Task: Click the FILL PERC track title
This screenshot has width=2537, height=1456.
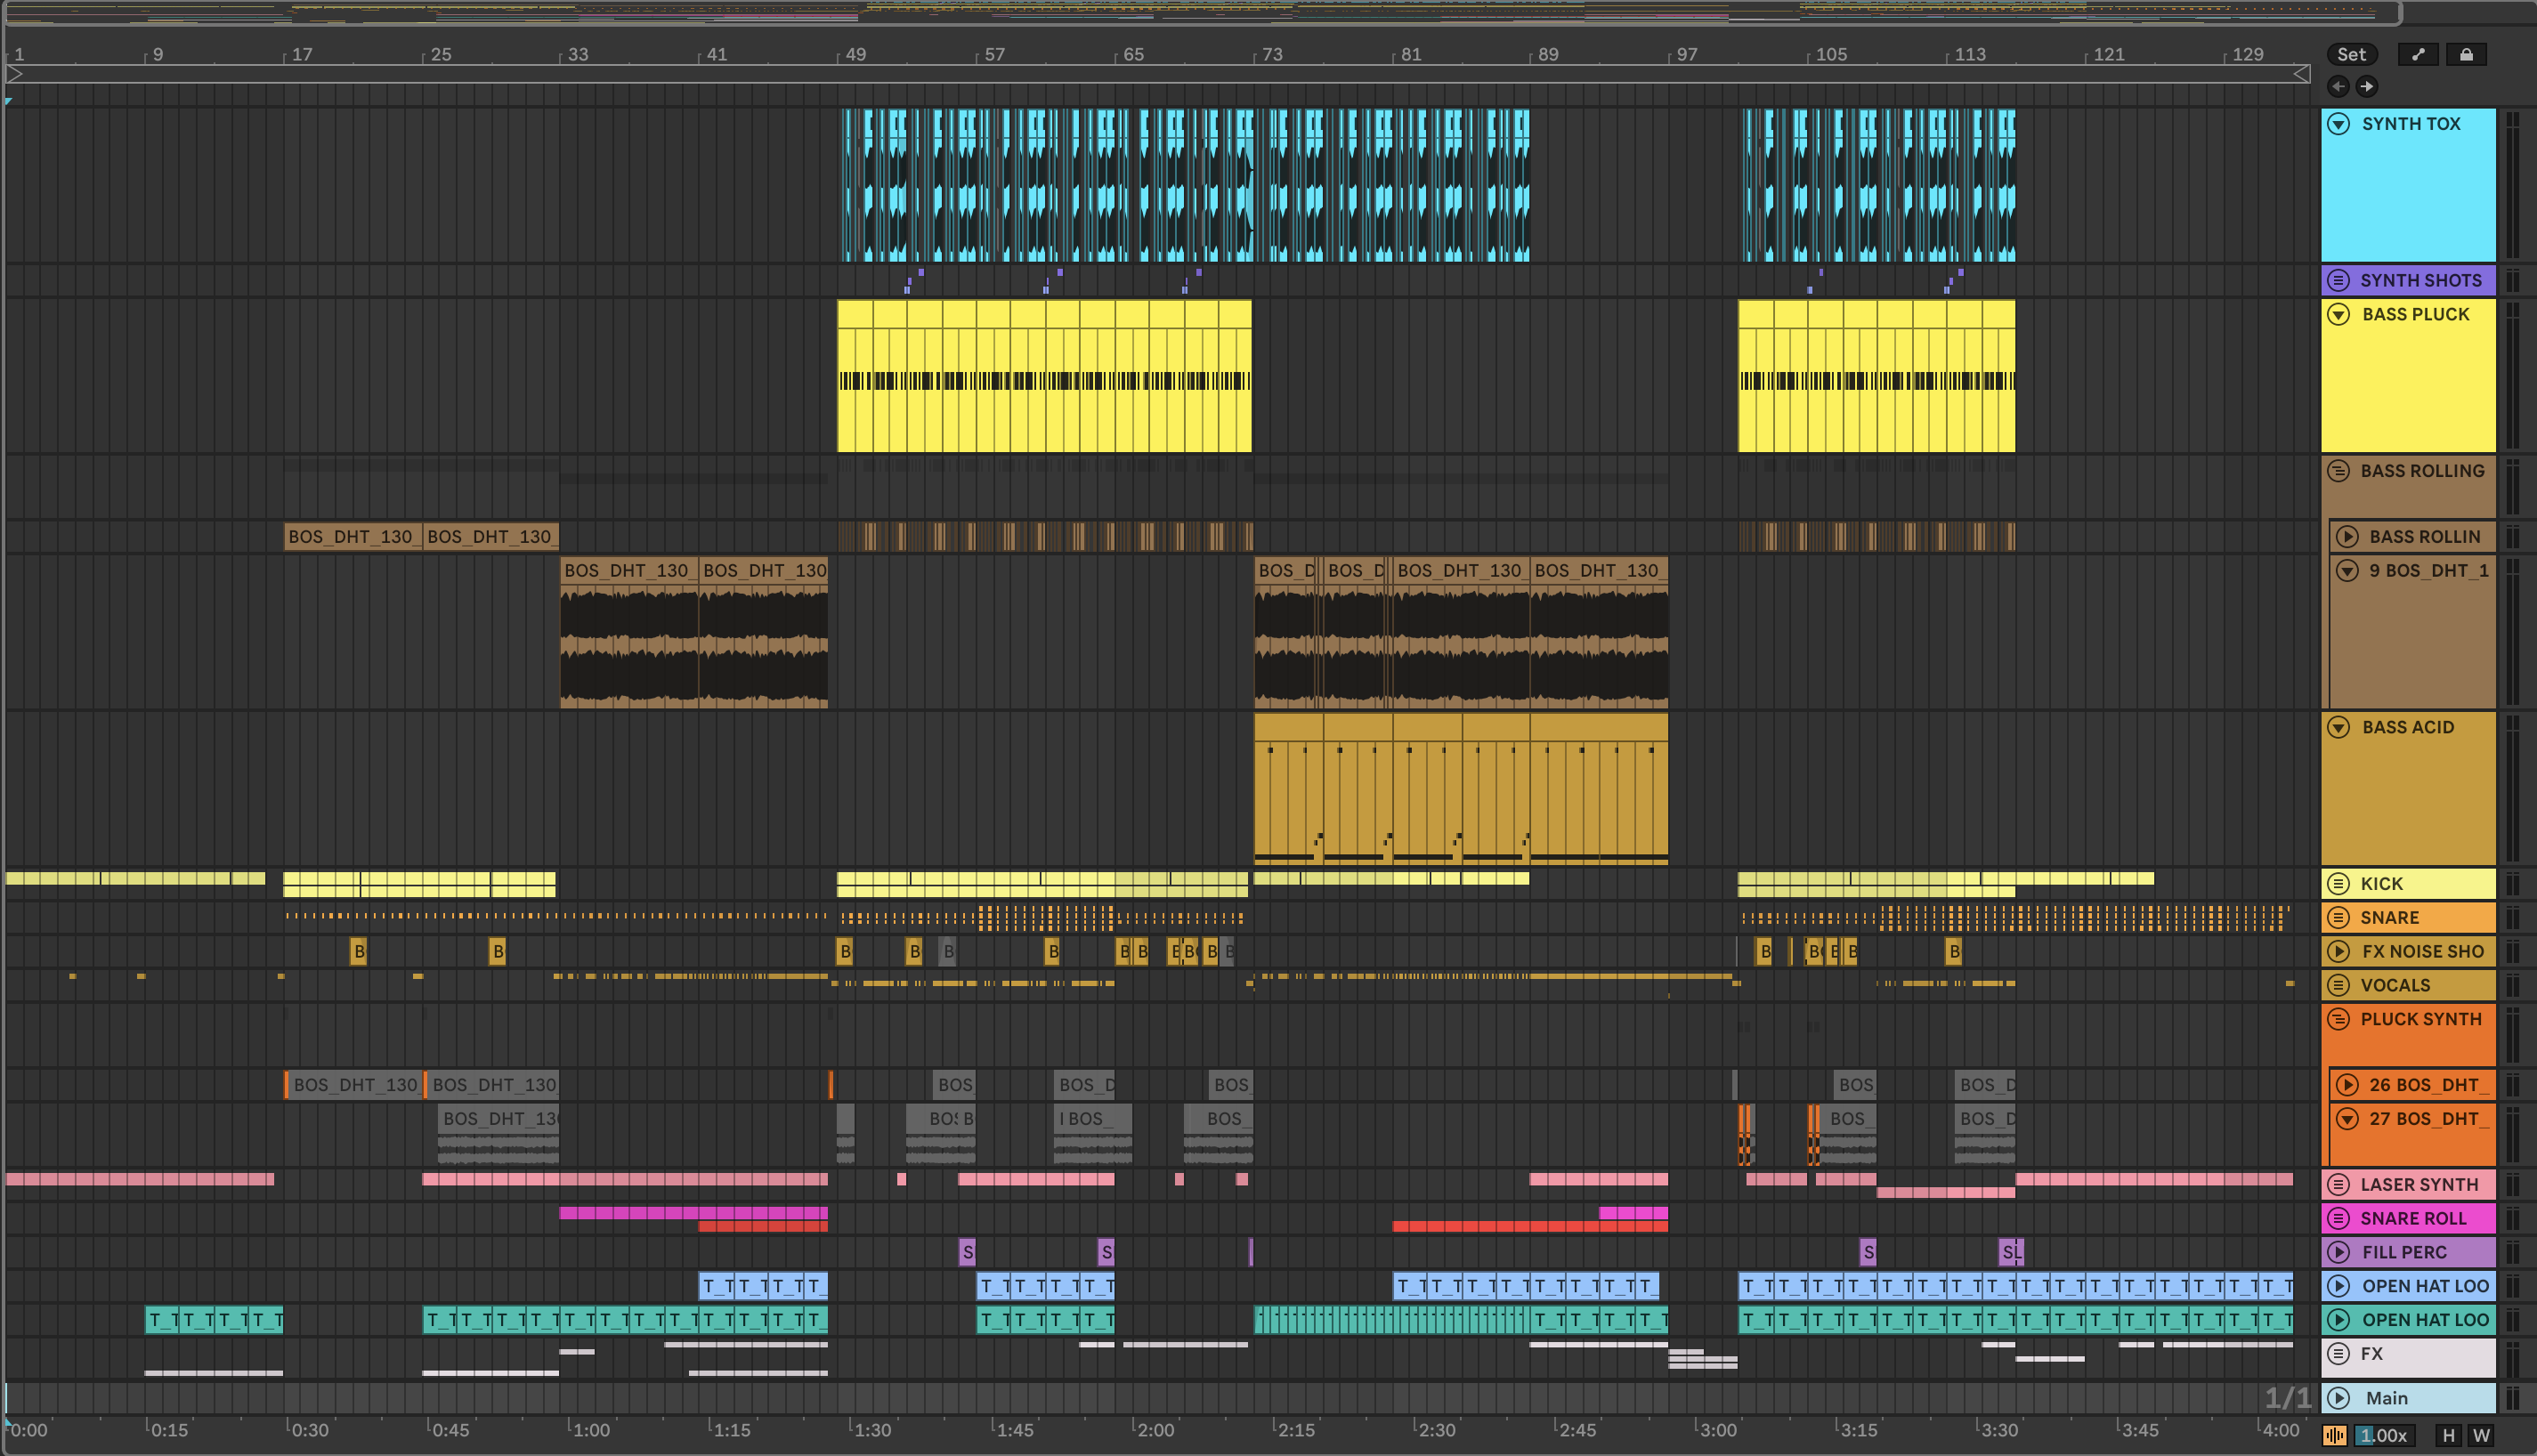Action: (x=2404, y=1252)
